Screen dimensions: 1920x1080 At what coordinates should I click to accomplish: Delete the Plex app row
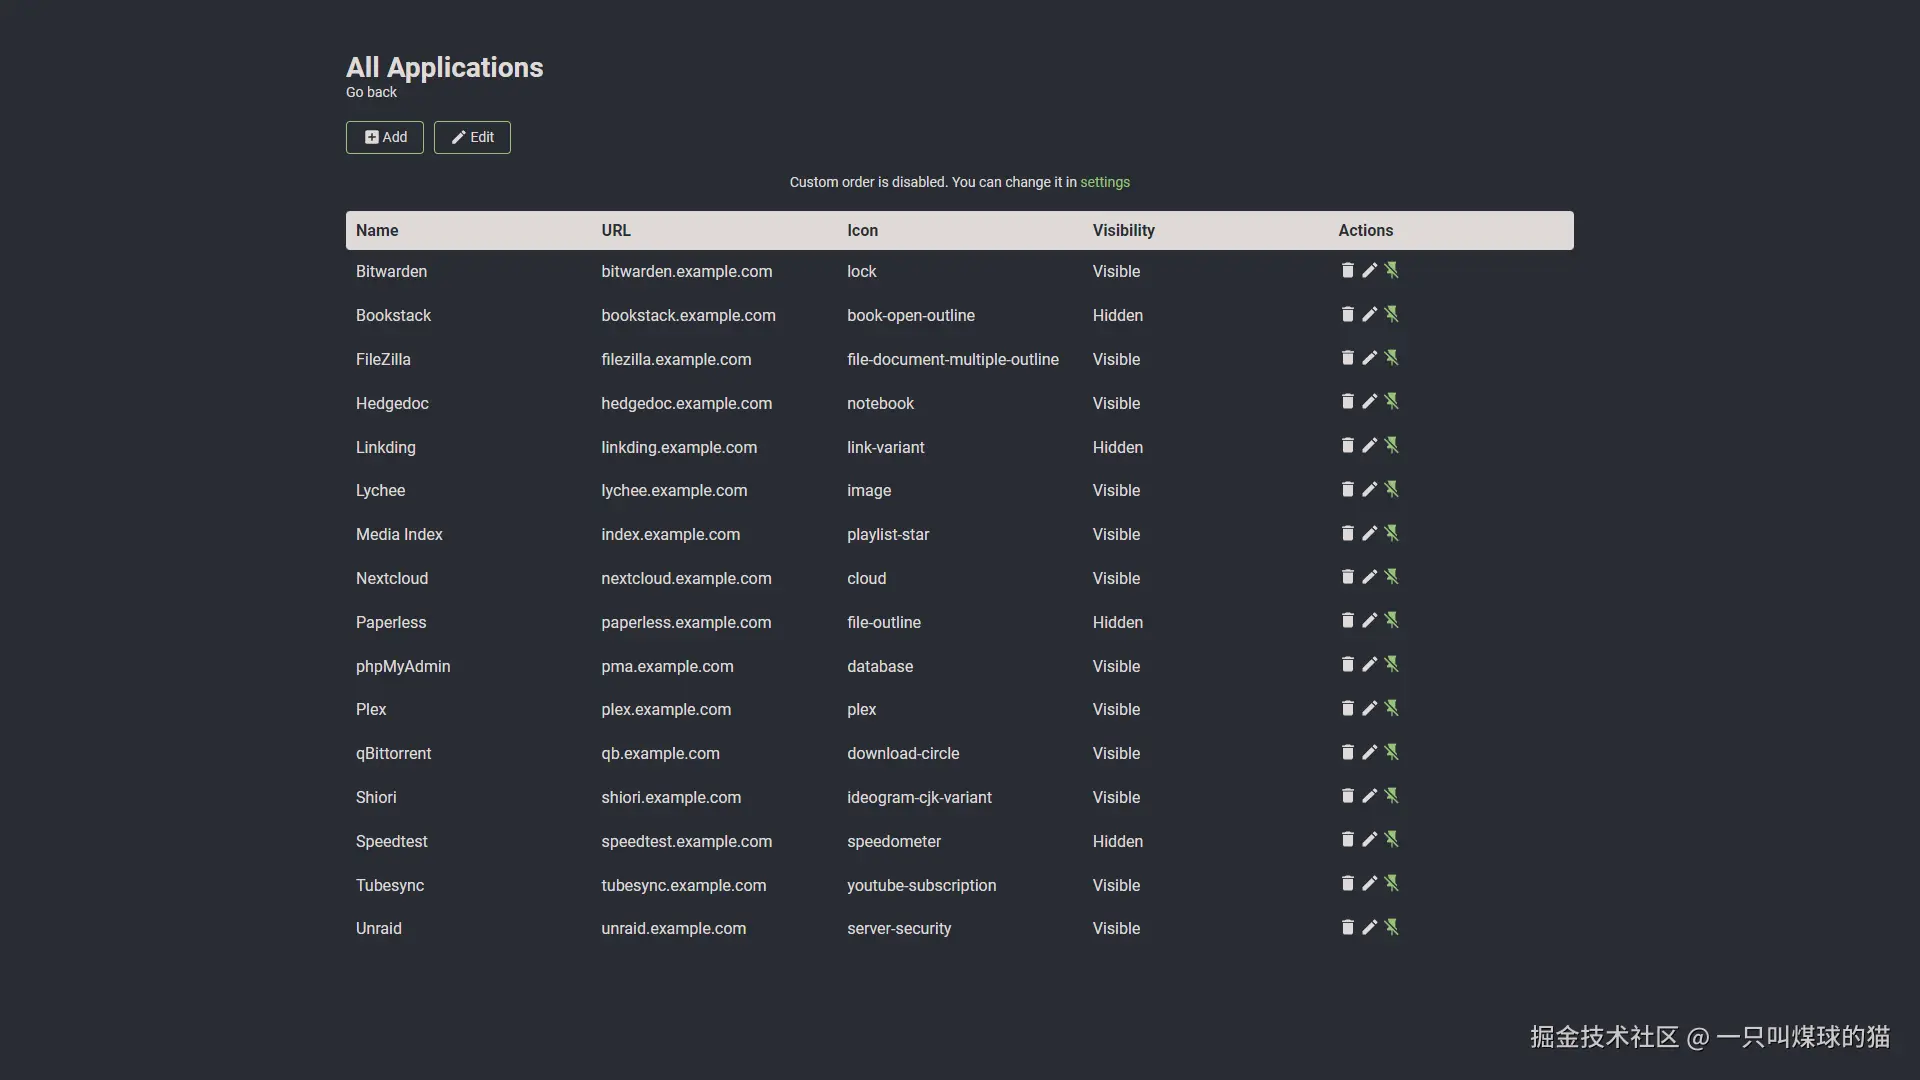tap(1347, 708)
